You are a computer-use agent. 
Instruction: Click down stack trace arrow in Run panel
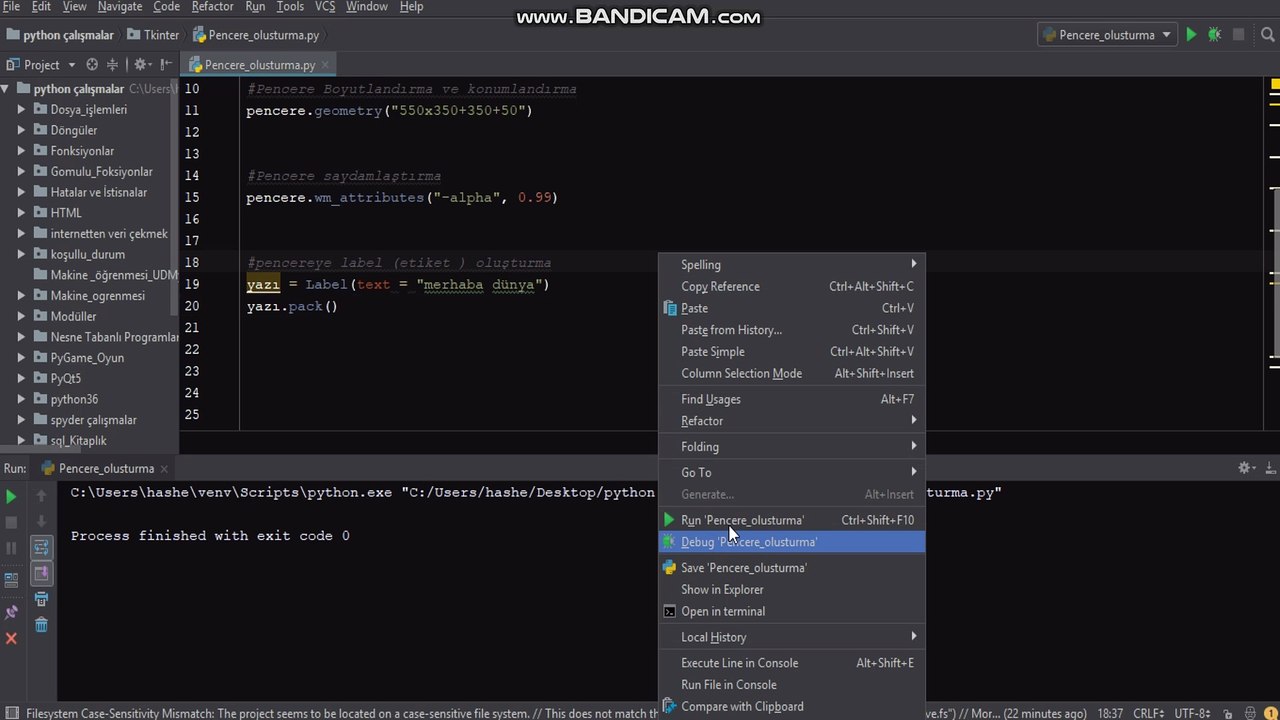pos(41,522)
